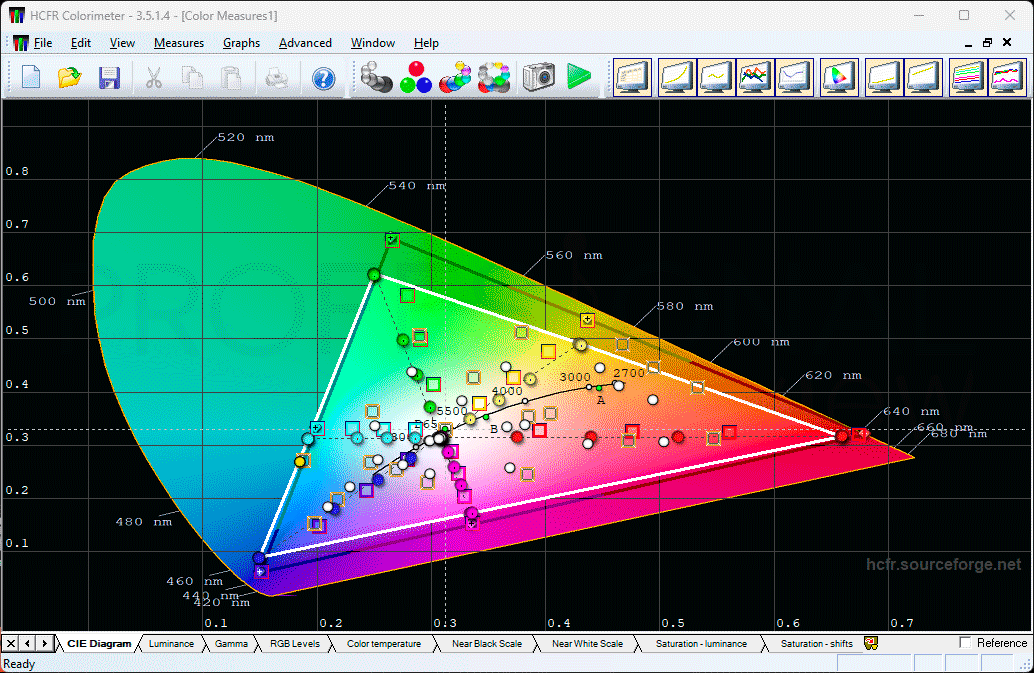Open RGB levels graph toolbar icon
The height and width of the screenshot is (673, 1034).
coord(755,77)
